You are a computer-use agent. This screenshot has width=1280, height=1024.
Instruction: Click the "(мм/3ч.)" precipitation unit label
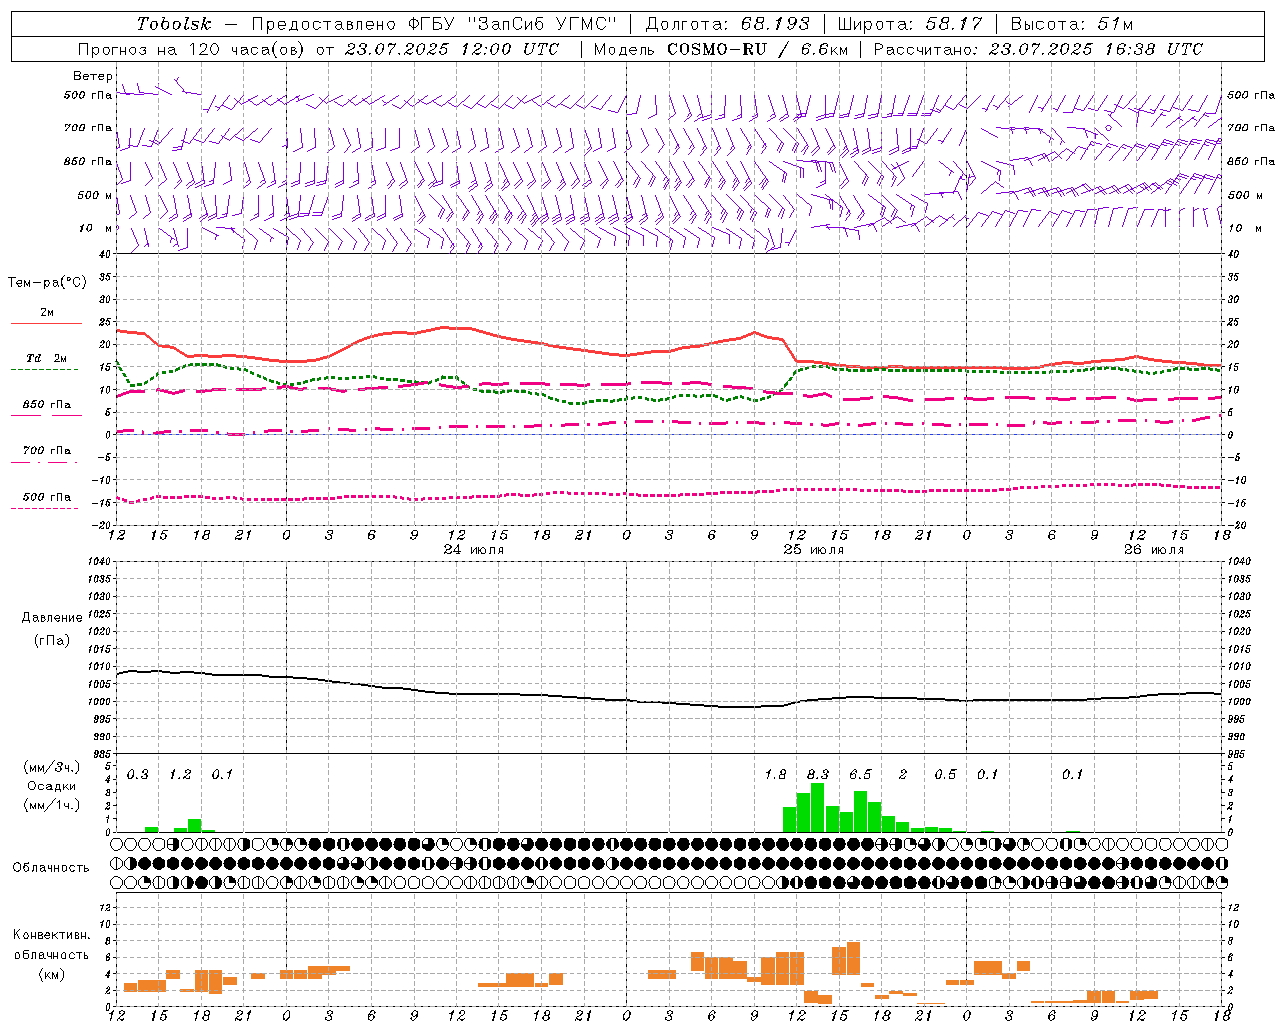pos(51,767)
